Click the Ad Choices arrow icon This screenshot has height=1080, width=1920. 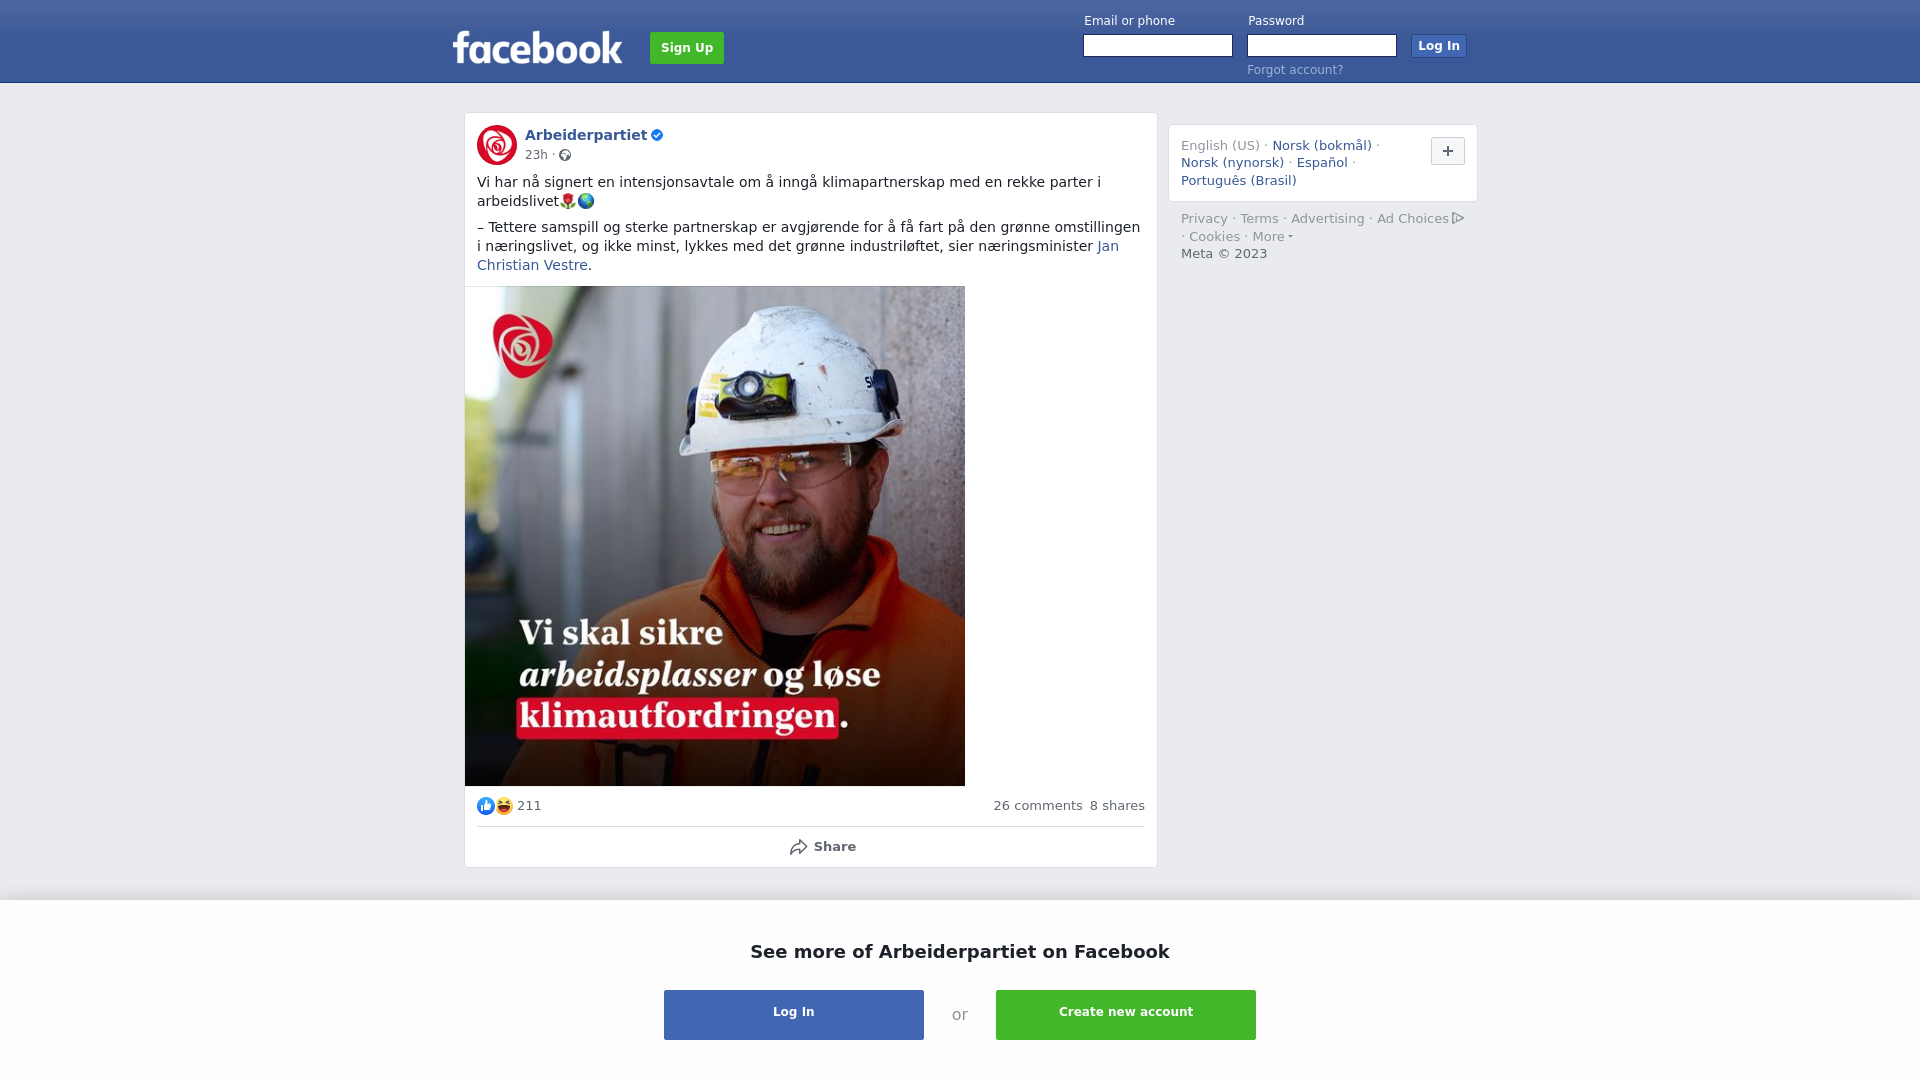[x=1458, y=218]
